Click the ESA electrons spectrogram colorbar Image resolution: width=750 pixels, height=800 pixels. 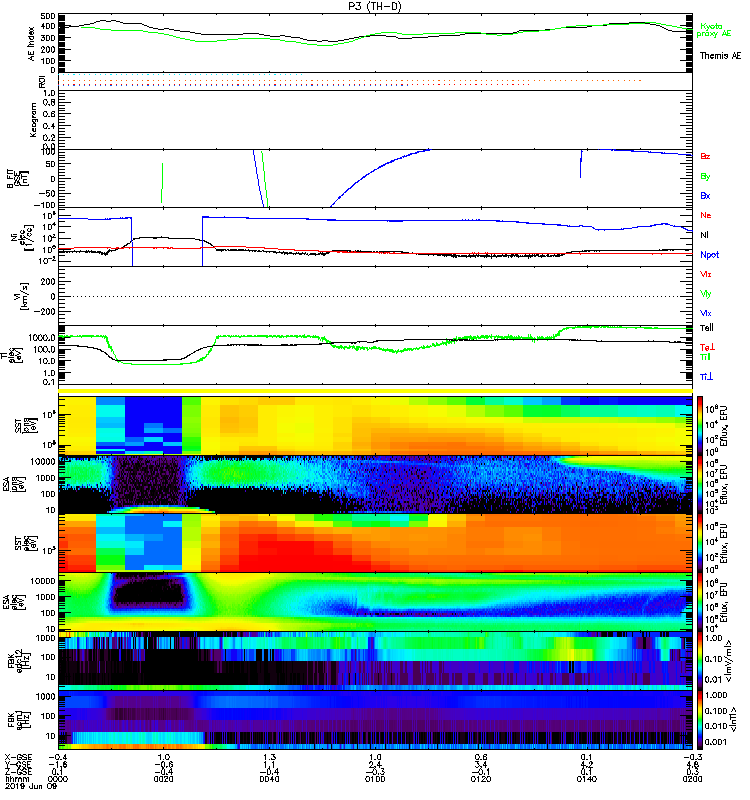pyautogui.click(x=701, y=603)
